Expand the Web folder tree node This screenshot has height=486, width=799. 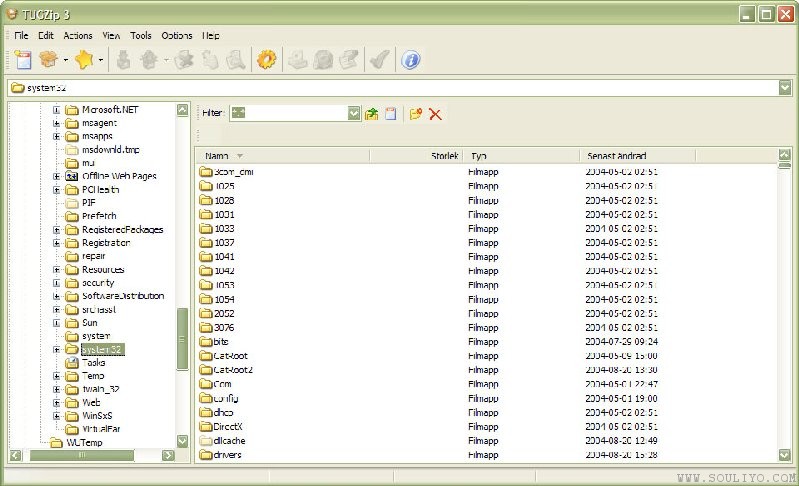click(57, 403)
